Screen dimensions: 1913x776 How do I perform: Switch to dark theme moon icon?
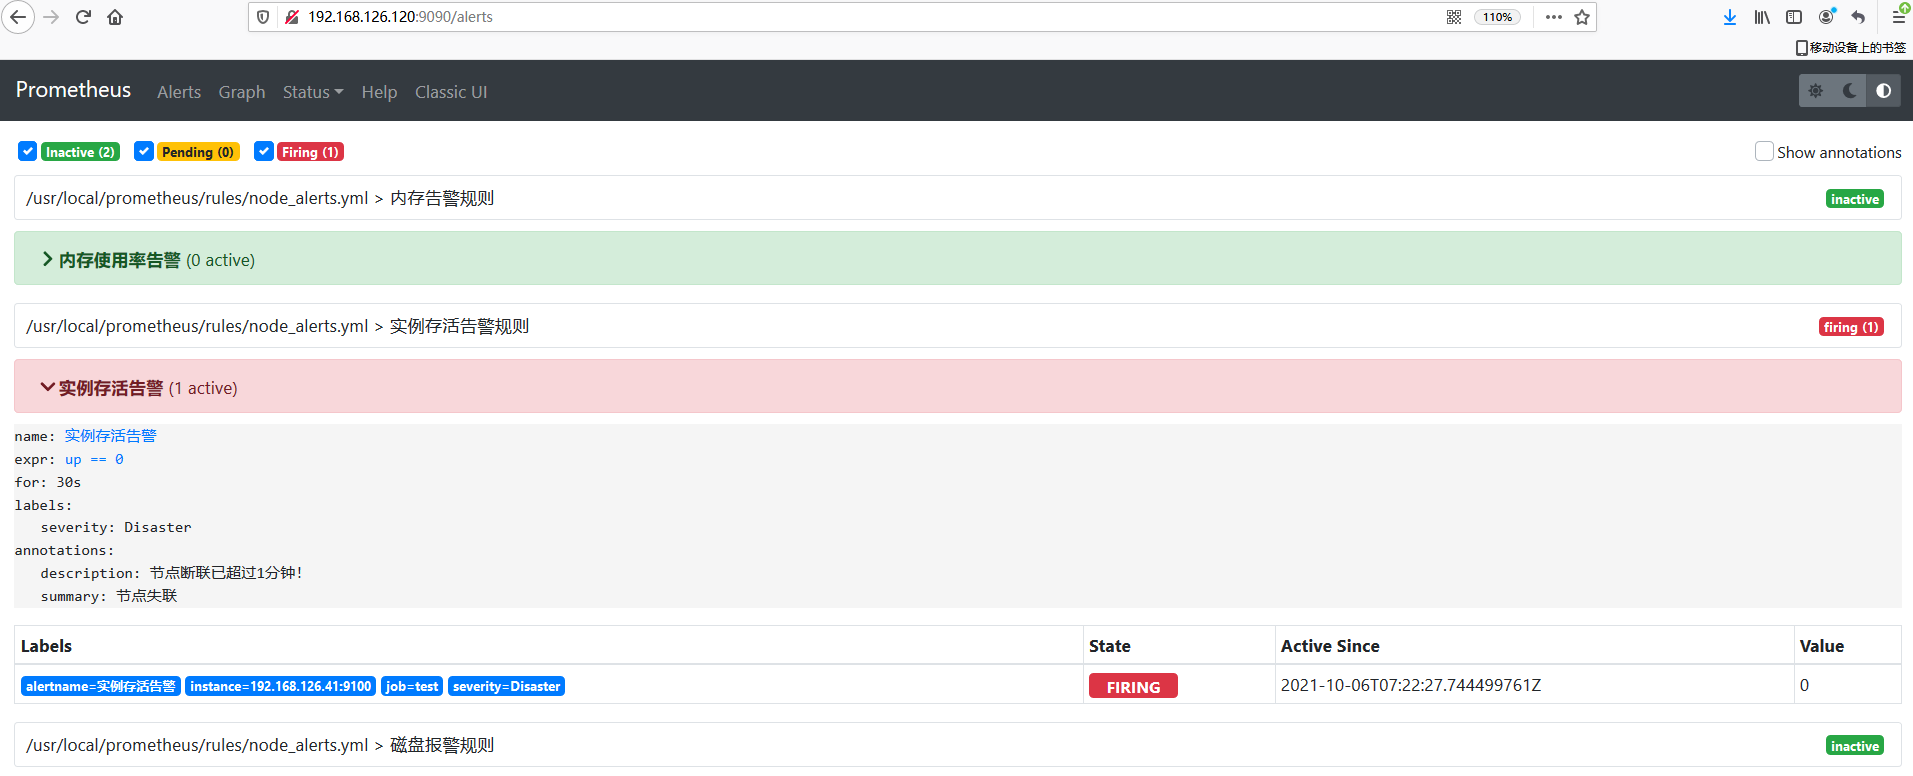tap(1850, 91)
